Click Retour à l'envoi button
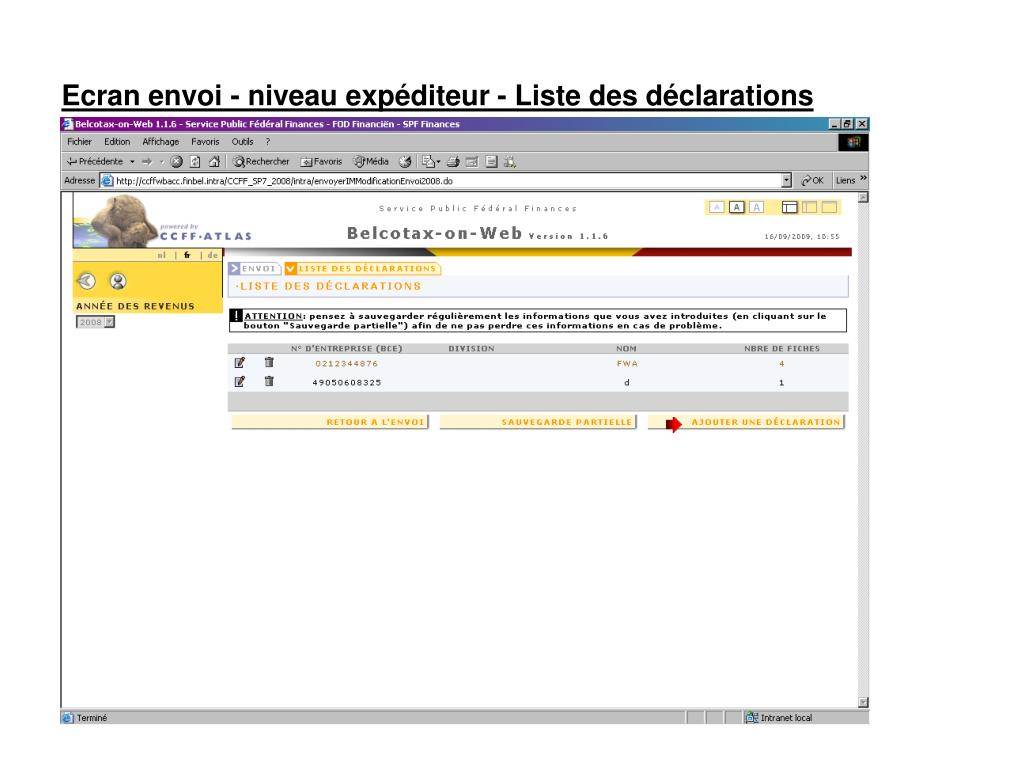This screenshot has width=1024, height=768. pyautogui.click(x=330, y=422)
